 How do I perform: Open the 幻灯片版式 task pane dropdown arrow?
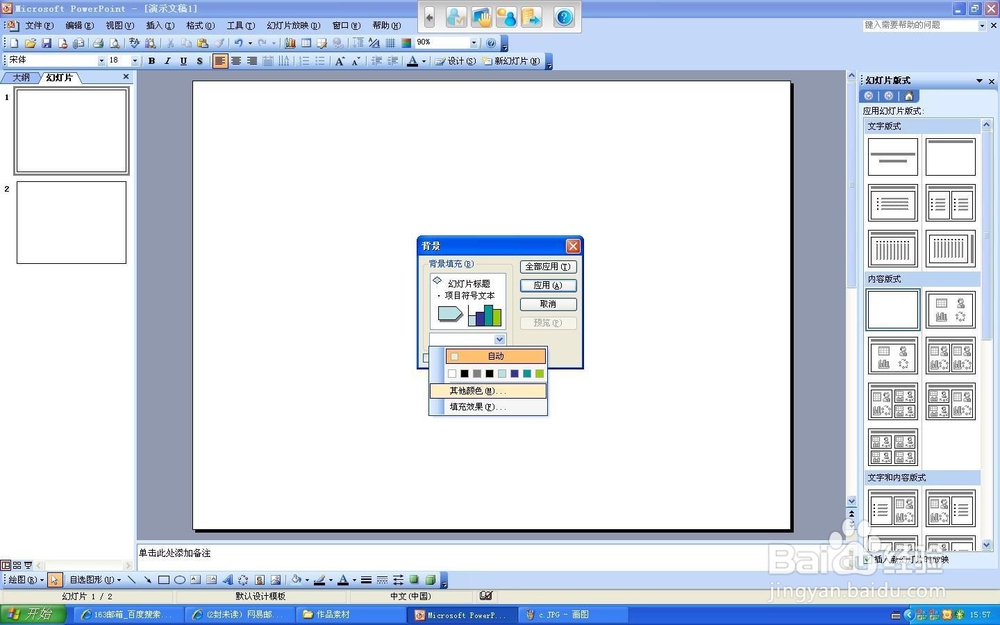click(x=980, y=80)
